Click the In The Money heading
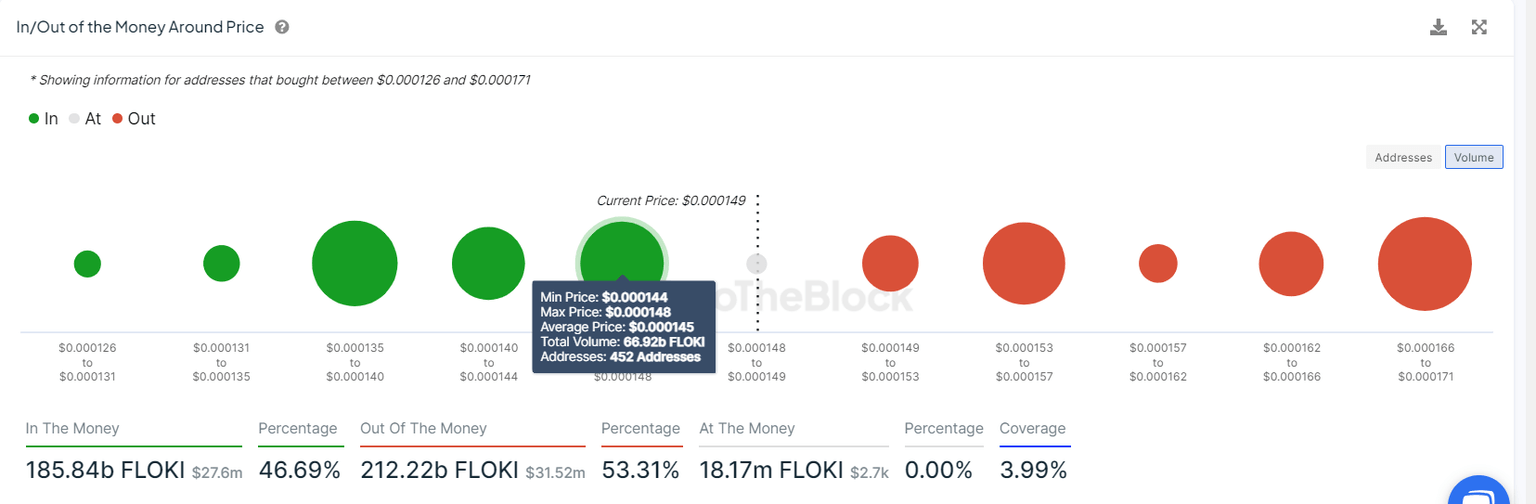Viewport: 1536px width, 504px height. pyautogui.click(x=72, y=428)
